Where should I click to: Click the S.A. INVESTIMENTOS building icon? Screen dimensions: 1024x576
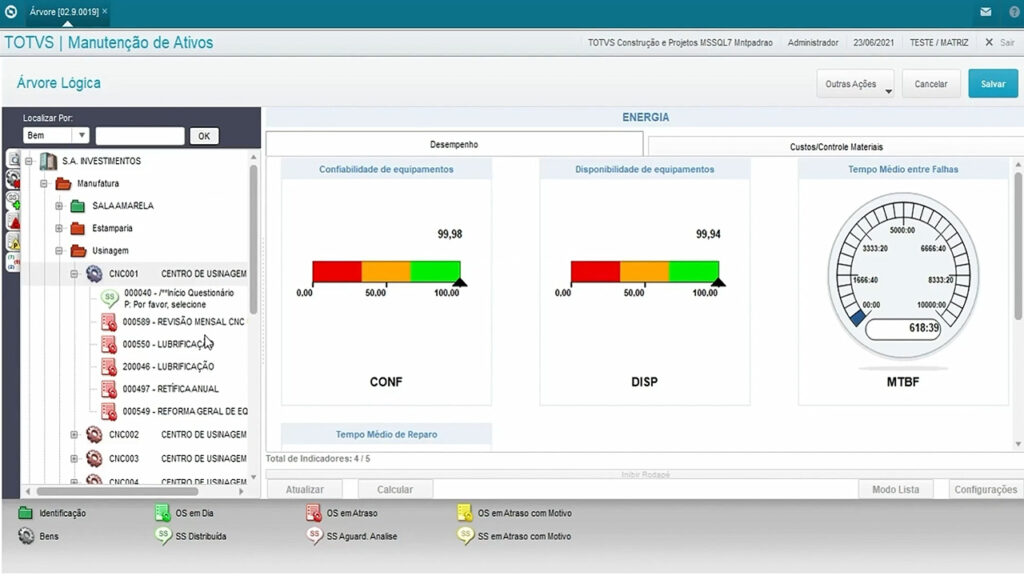(x=48, y=161)
